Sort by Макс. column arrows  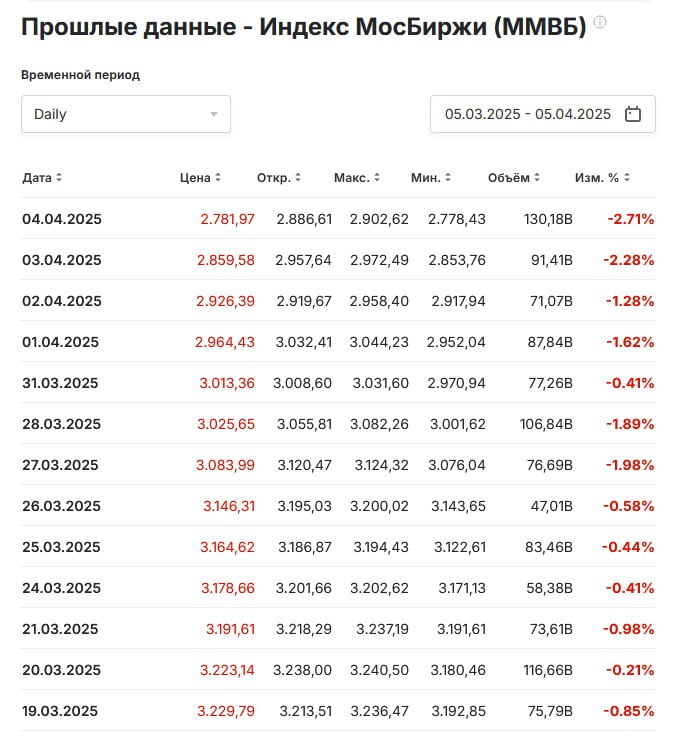377,178
